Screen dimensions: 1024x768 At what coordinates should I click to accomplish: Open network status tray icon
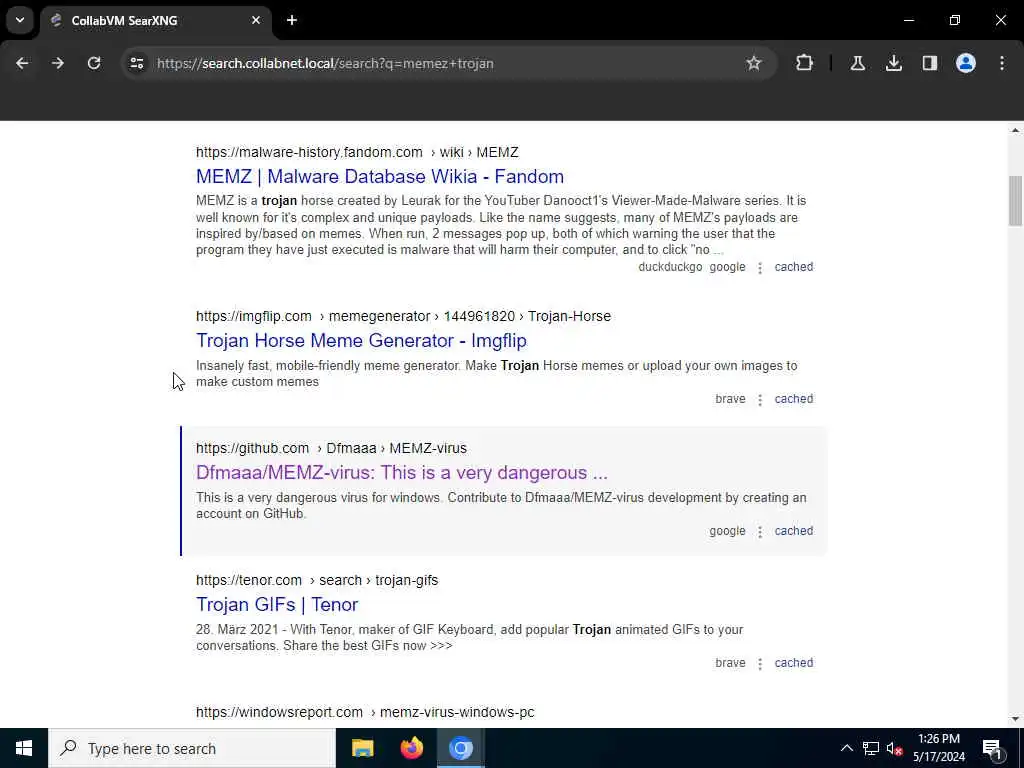[x=871, y=748]
